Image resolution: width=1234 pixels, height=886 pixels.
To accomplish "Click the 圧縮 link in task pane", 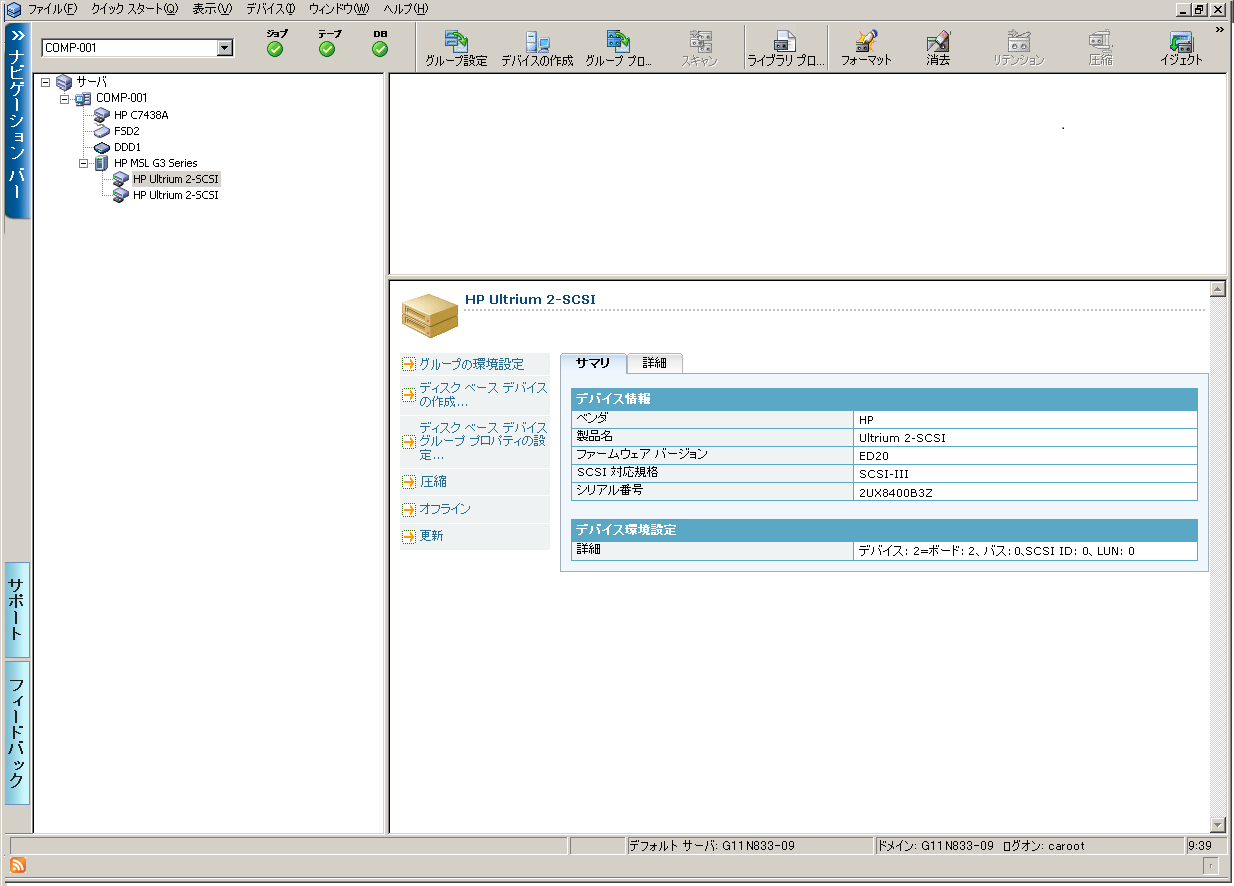I will (433, 482).
